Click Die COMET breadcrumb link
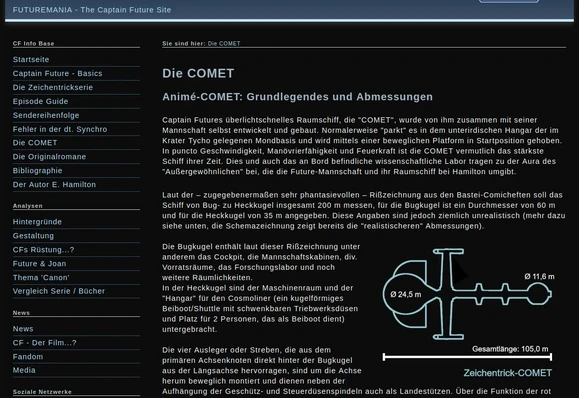Image resolution: width=579 pixels, height=398 pixels. 224,44
